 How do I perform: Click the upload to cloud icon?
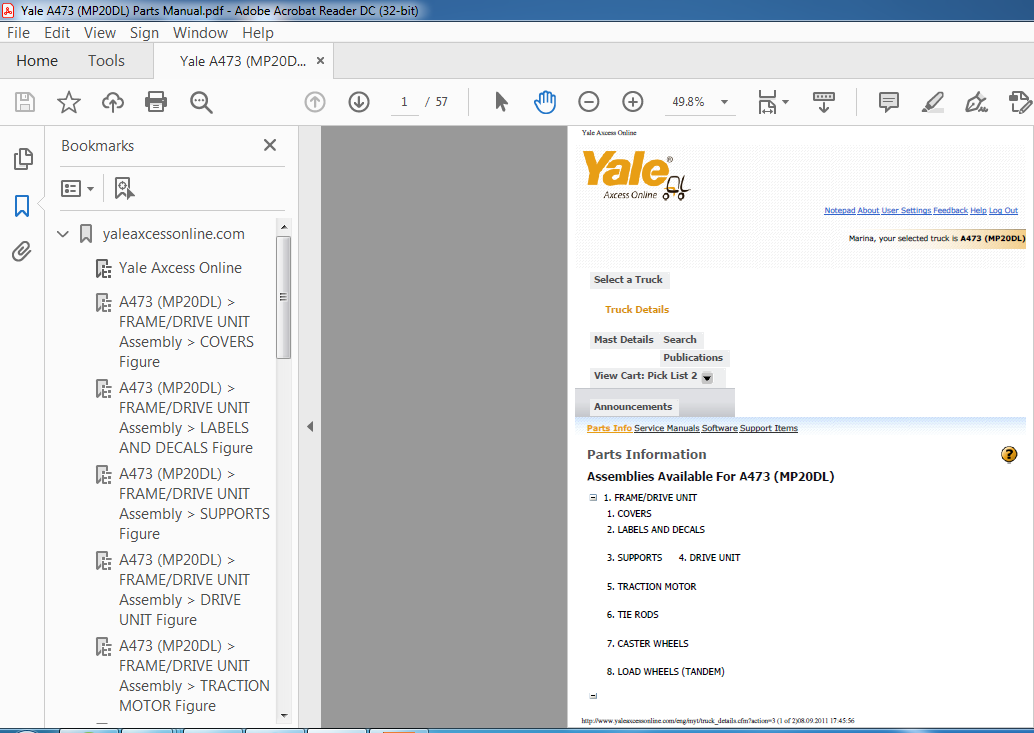pyautogui.click(x=113, y=102)
